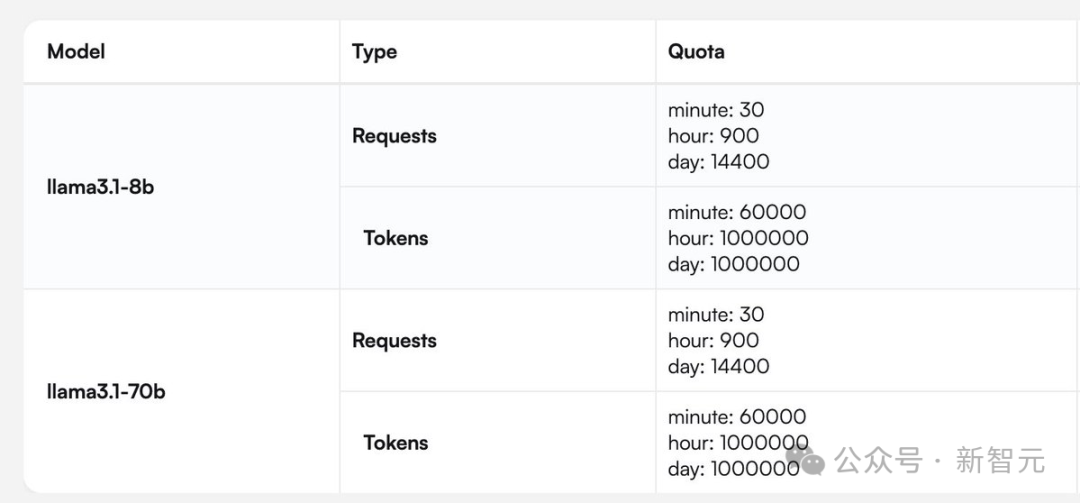This screenshot has width=1080, height=503.
Task: Click 'day: 14400' in llama3.1-70b Requests quota
Action: click(x=718, y=366)
